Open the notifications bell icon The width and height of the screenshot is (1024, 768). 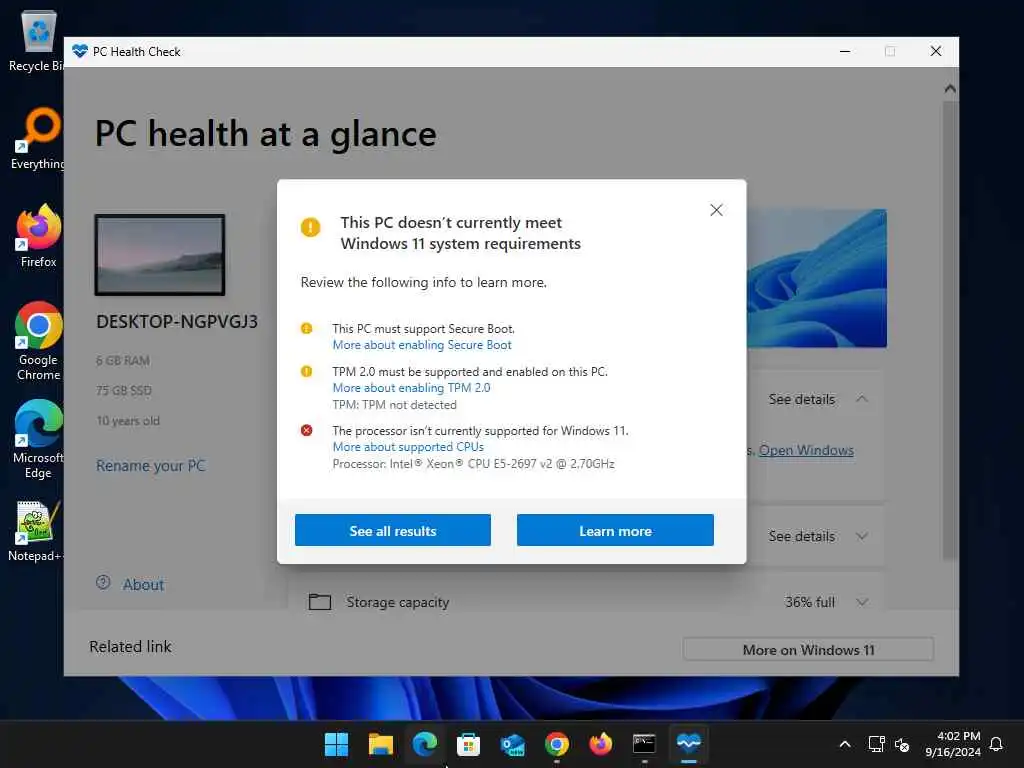(996, 744)
